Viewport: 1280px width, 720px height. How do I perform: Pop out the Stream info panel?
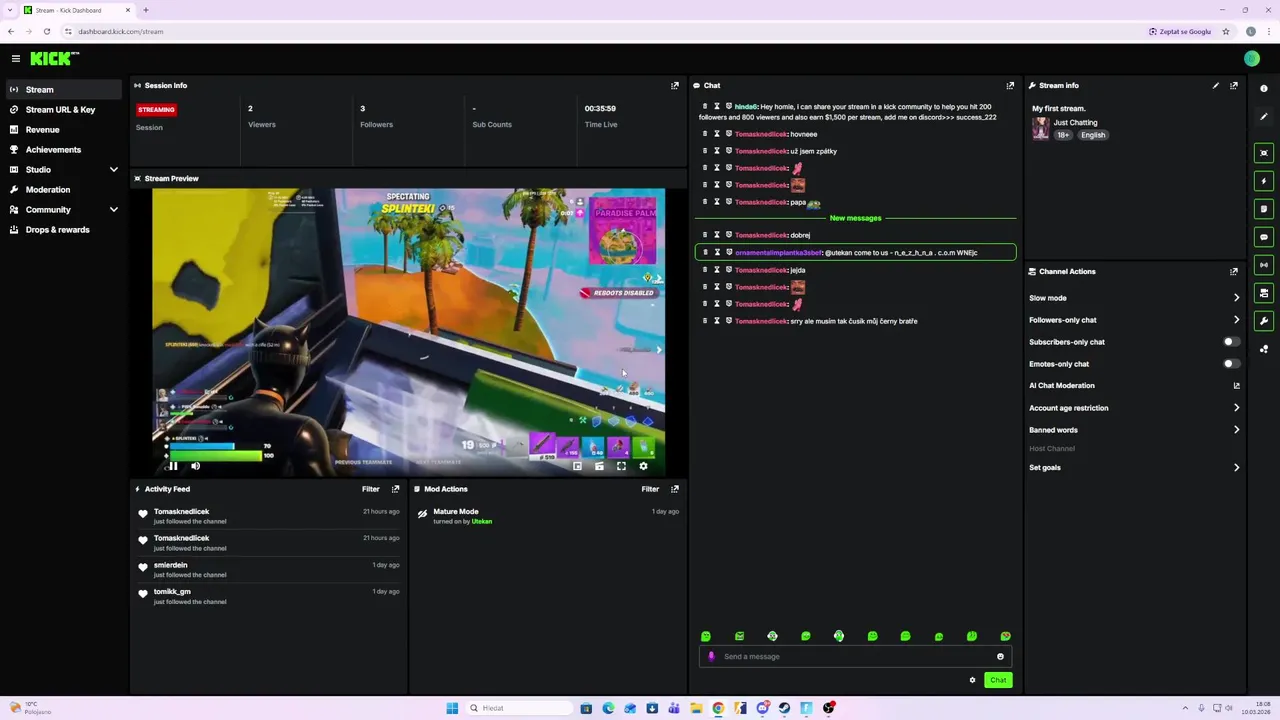coord(1234,86)
